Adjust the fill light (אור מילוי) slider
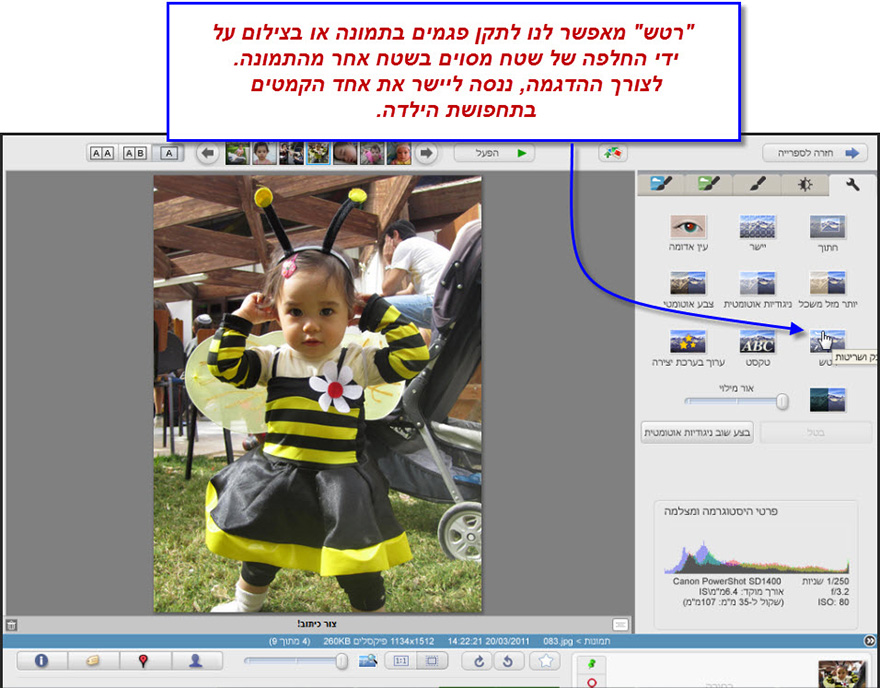Image resolution: width=880 pixels, height=688 pixels. point(780,402)
